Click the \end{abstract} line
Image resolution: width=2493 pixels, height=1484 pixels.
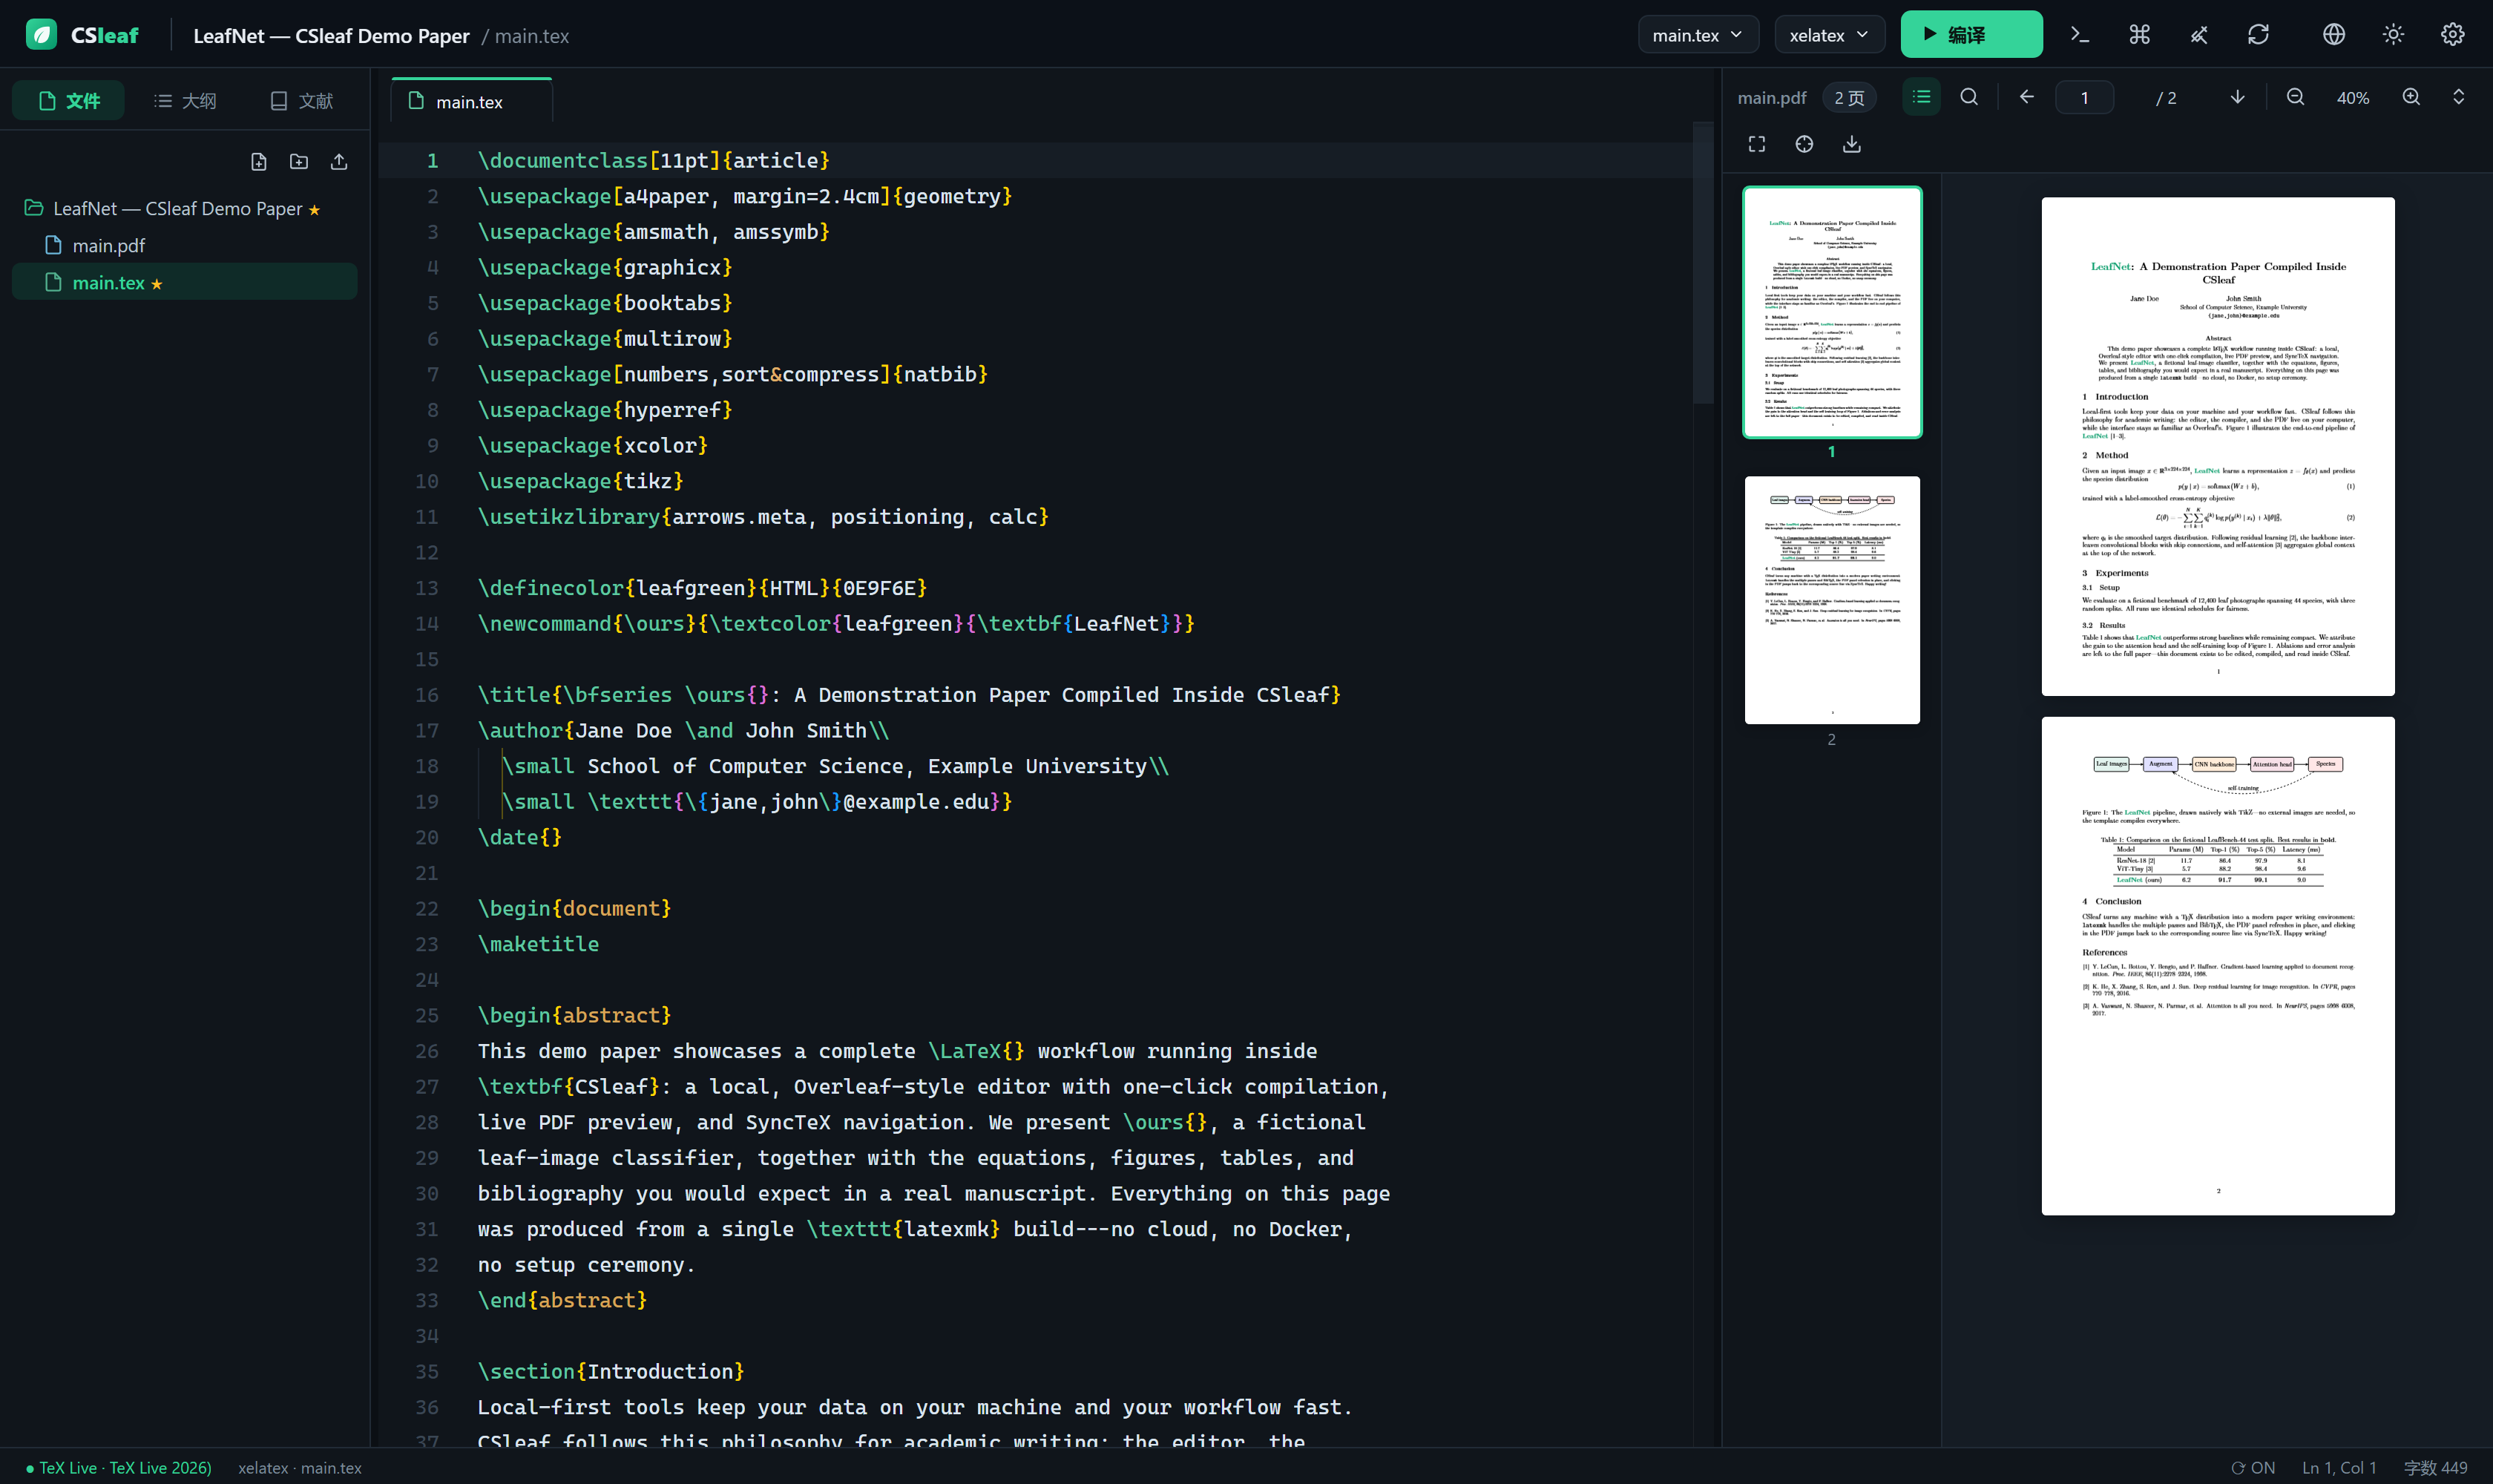pos(562,1300)
